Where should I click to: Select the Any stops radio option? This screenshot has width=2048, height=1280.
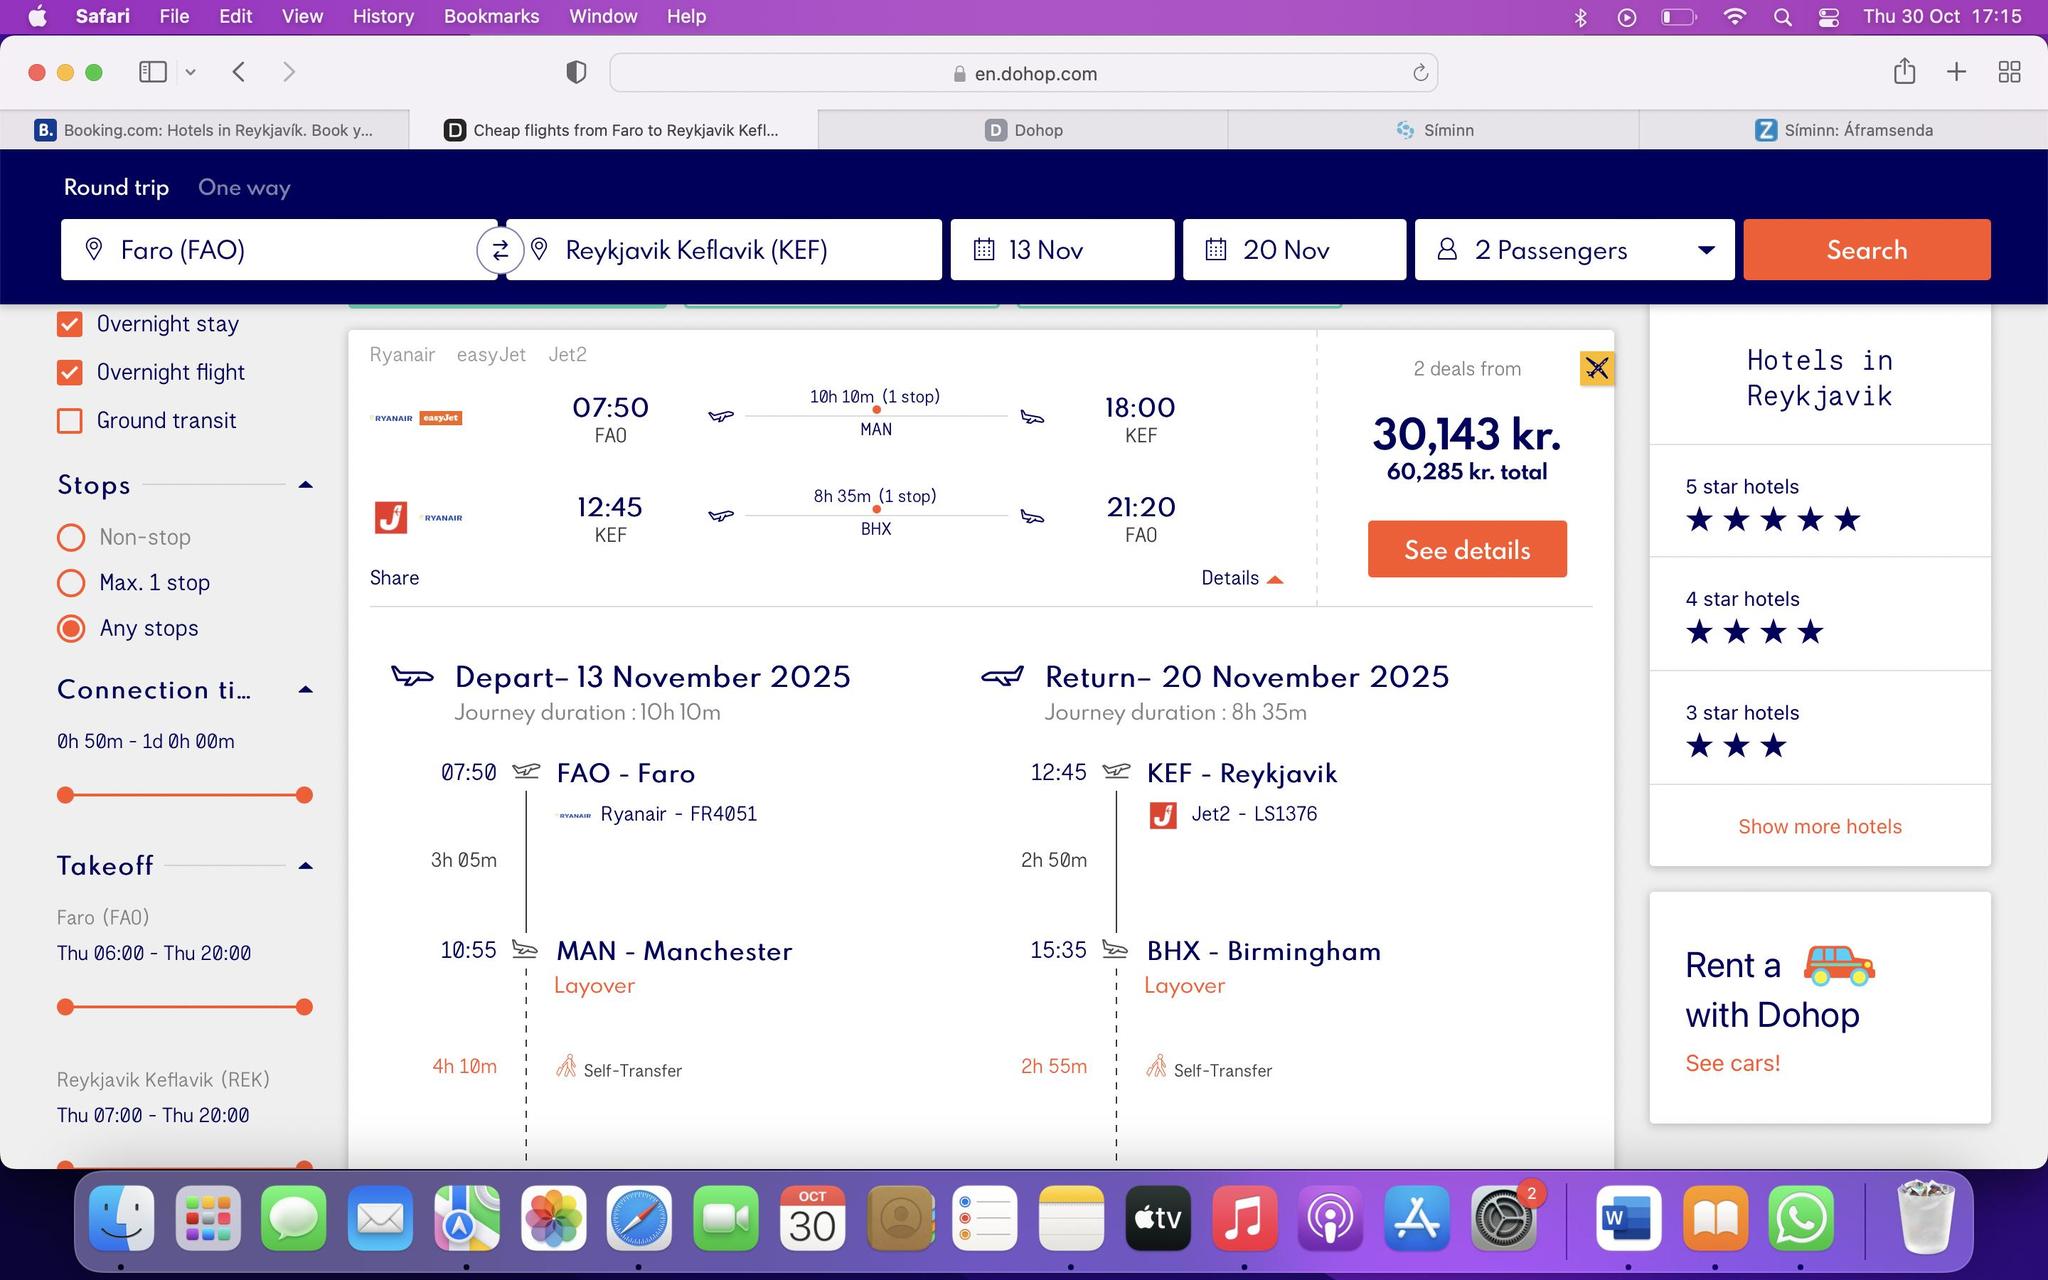tap(71, 628)
